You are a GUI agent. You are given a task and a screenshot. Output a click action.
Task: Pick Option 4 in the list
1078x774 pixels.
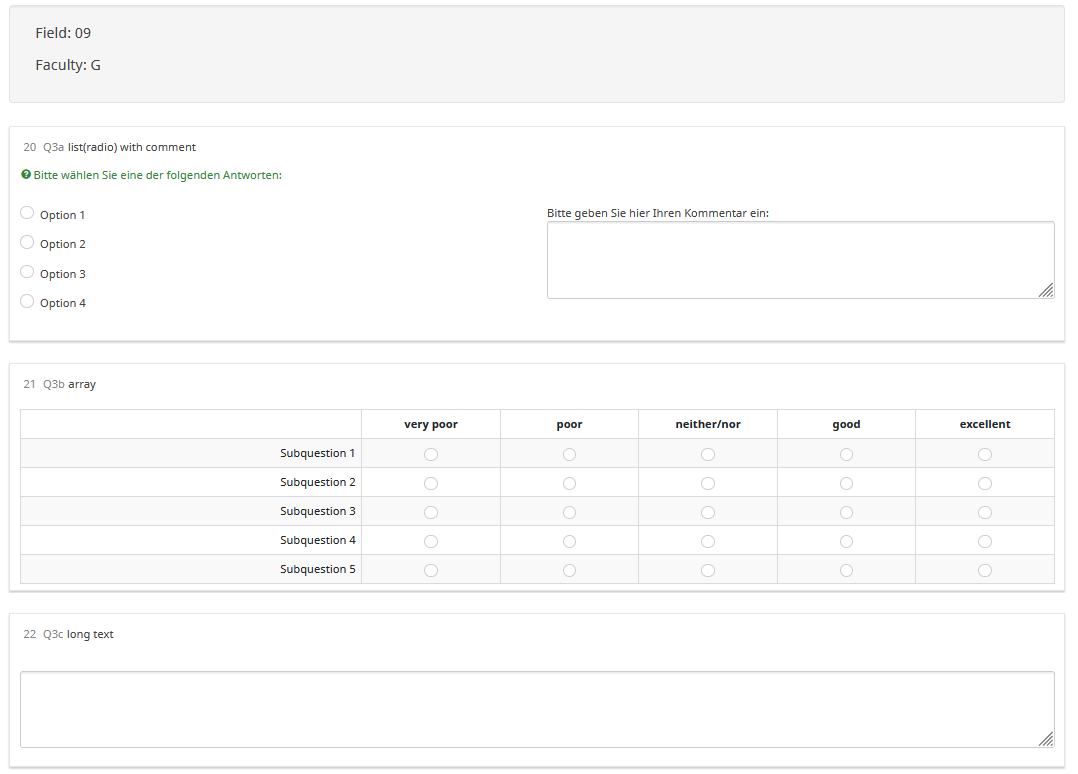(27, 302)
